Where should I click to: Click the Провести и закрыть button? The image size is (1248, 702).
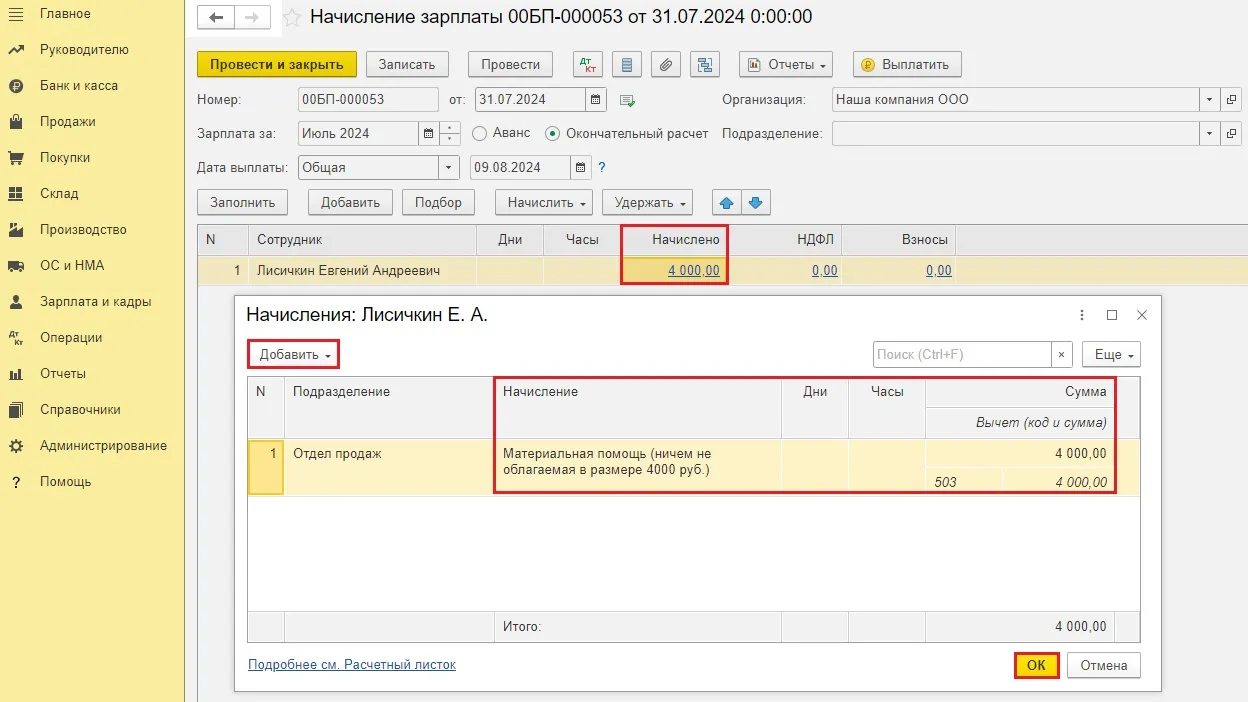pos(276,64)
